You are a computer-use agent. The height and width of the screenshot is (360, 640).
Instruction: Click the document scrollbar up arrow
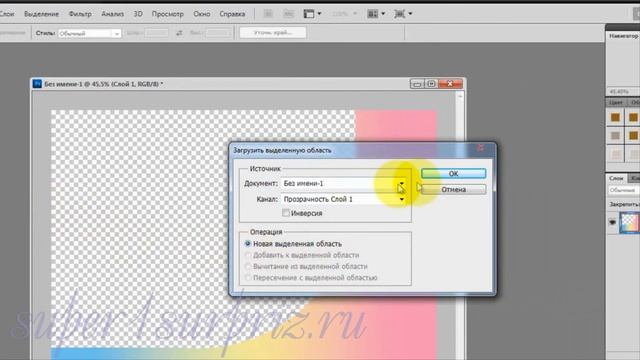pyautogui.click(x=460, y=96)
